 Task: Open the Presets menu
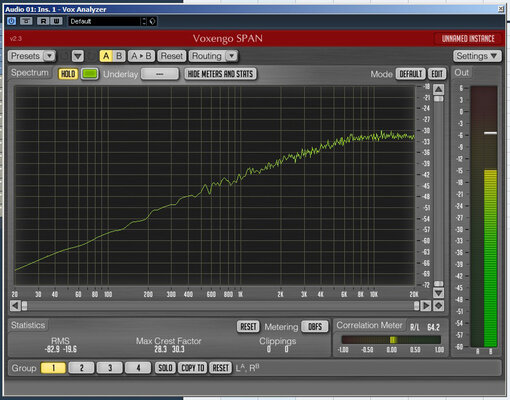[32, 56]
